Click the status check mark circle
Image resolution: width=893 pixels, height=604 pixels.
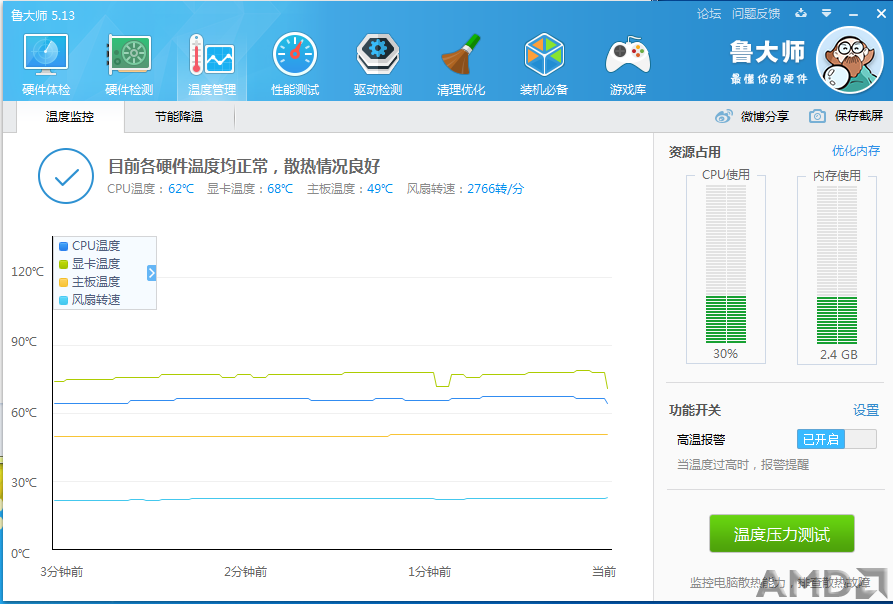(66, 176)
